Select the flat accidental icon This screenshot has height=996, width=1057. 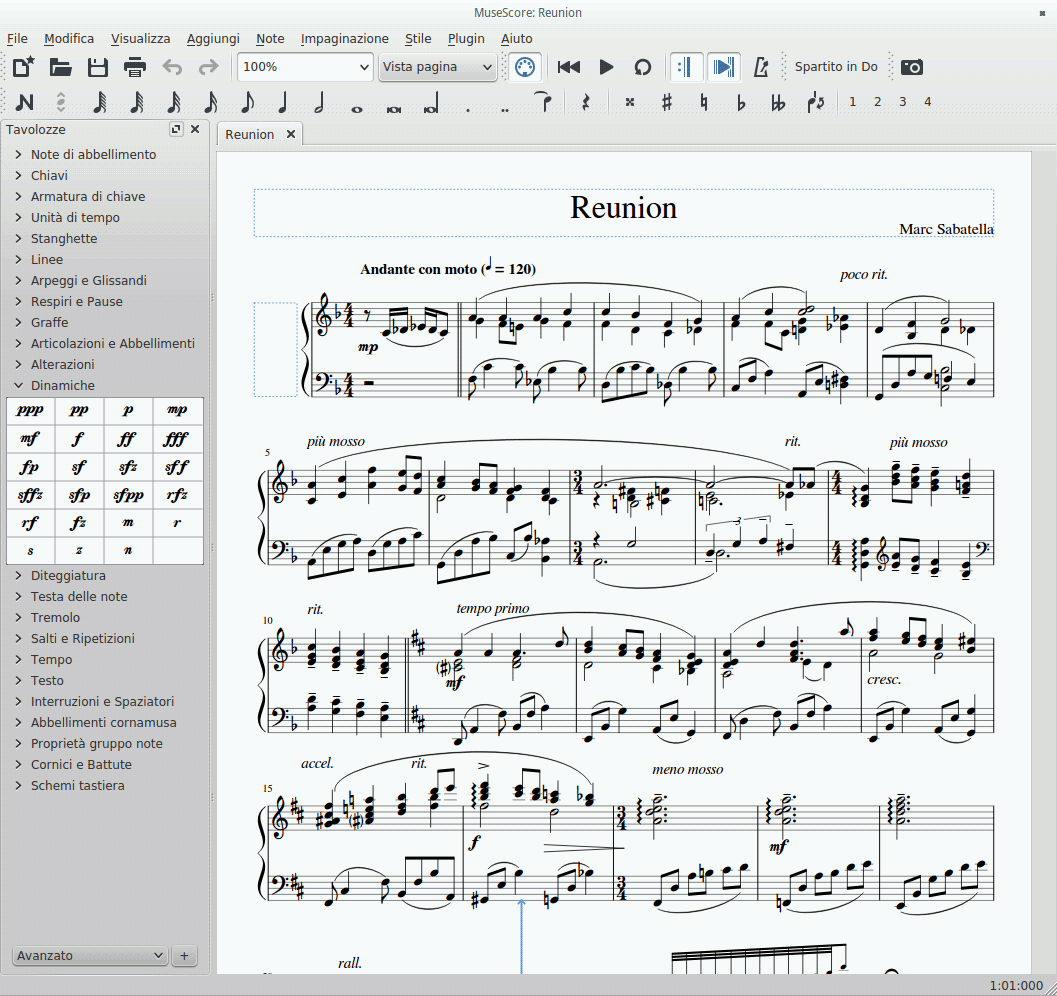(741, 102)
